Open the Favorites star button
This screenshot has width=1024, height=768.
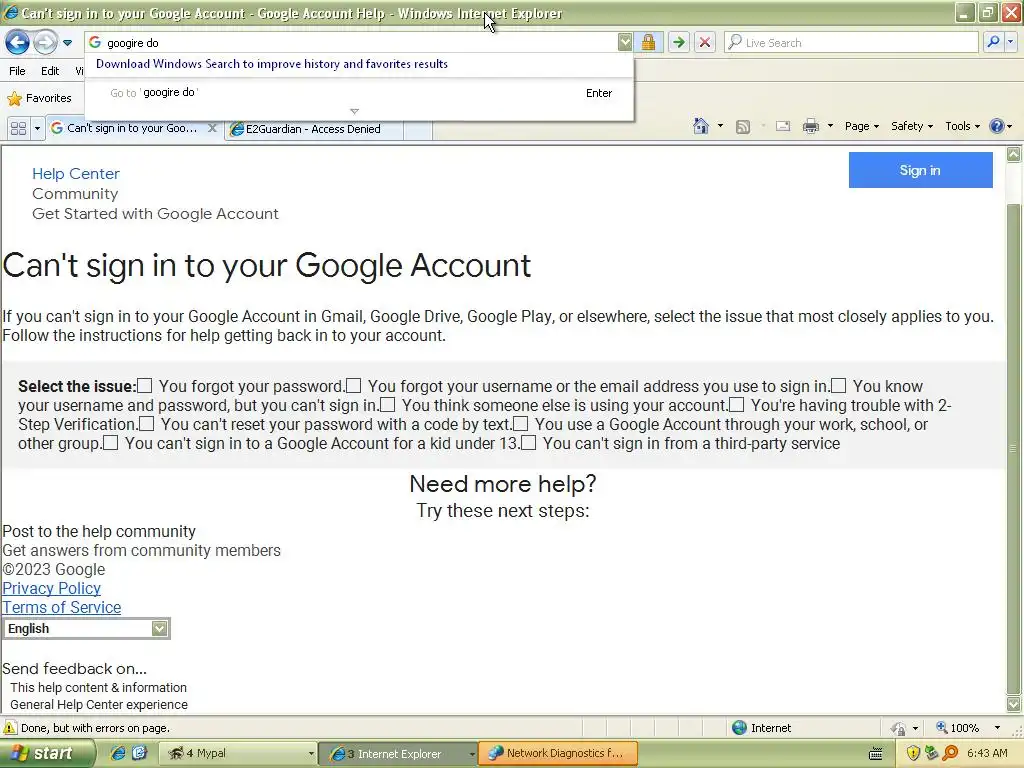[39, 98]
